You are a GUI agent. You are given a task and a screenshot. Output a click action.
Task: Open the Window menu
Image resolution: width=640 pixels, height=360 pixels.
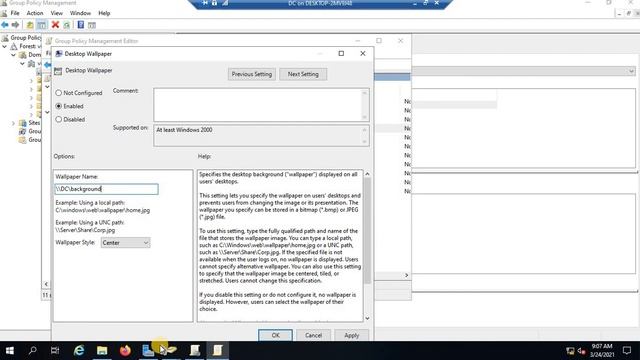80,13
